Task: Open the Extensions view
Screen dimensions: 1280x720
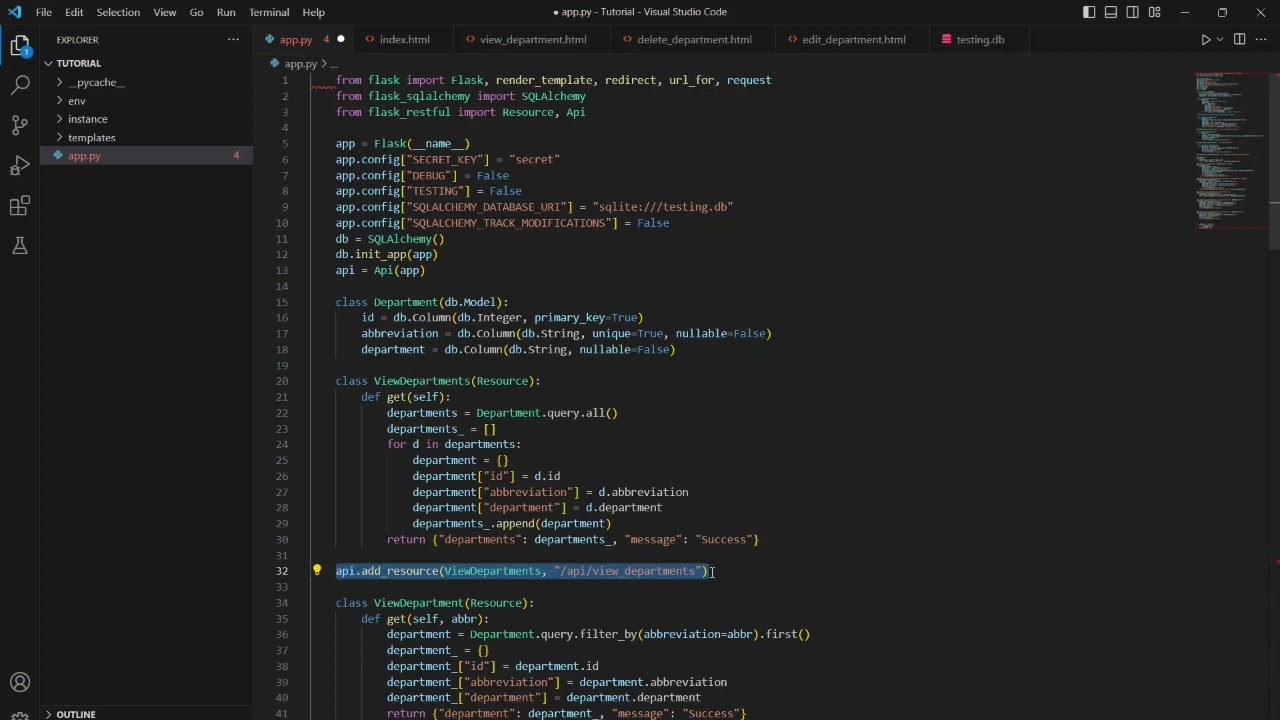Action: [x=20, y=206]
